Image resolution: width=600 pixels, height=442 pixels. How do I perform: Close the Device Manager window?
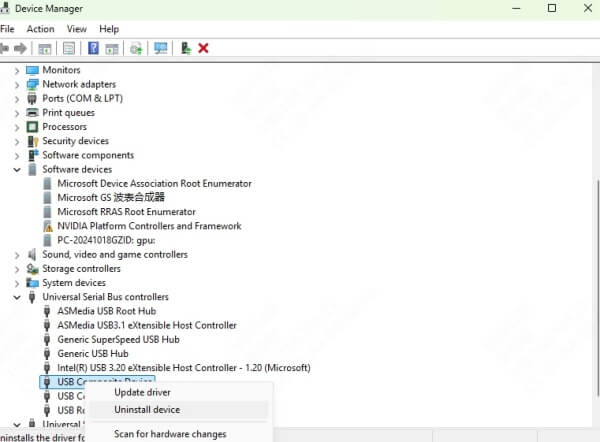click(x=588, y=8)
